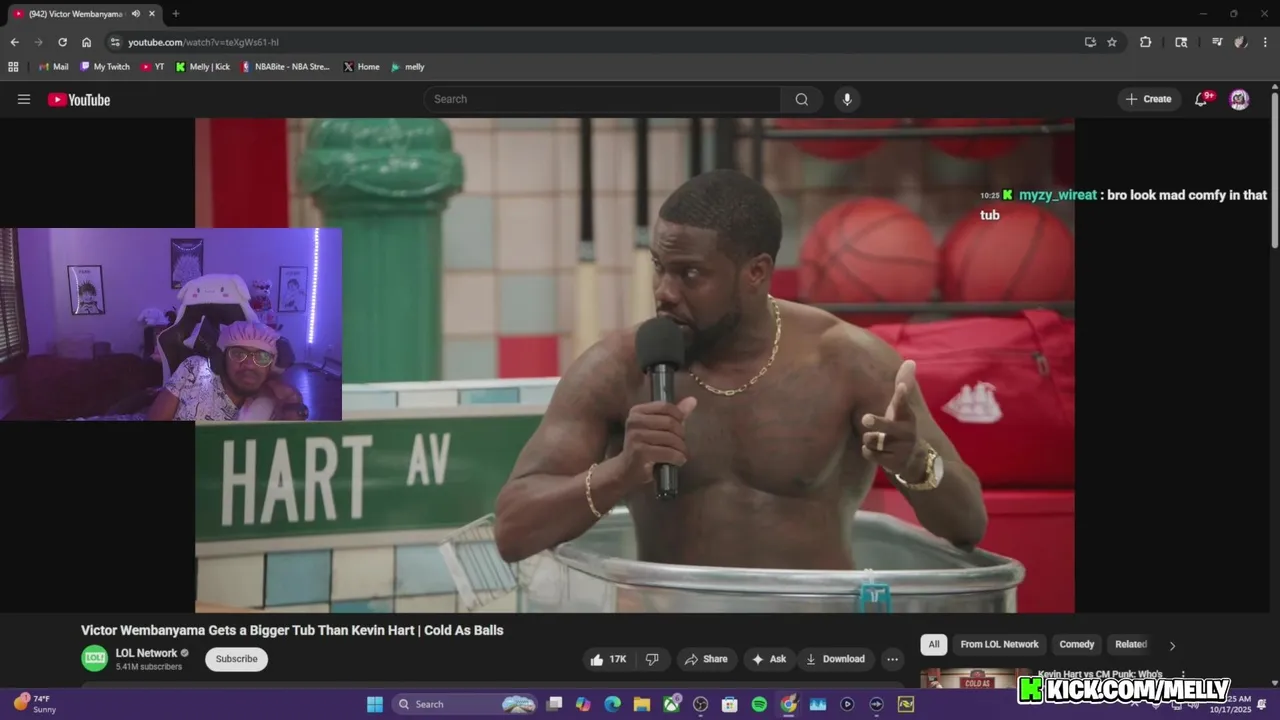Open Chrome's three-dot menu
Image resolution: width=1280 pixels, height=720 pixels.
pyautogui.click(x=1265, y=42)
